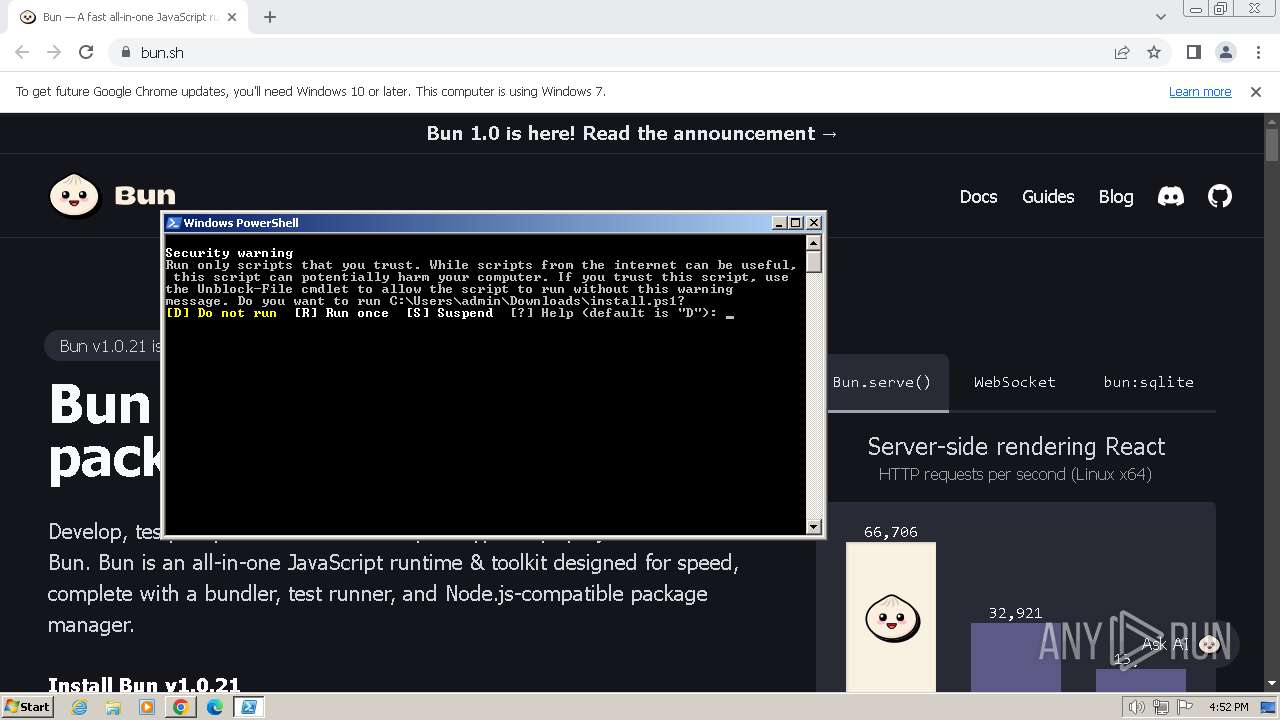Open PowerShell window system menu icon
The height and width of the screenshot is (720, 1280).
coord(173,223)
